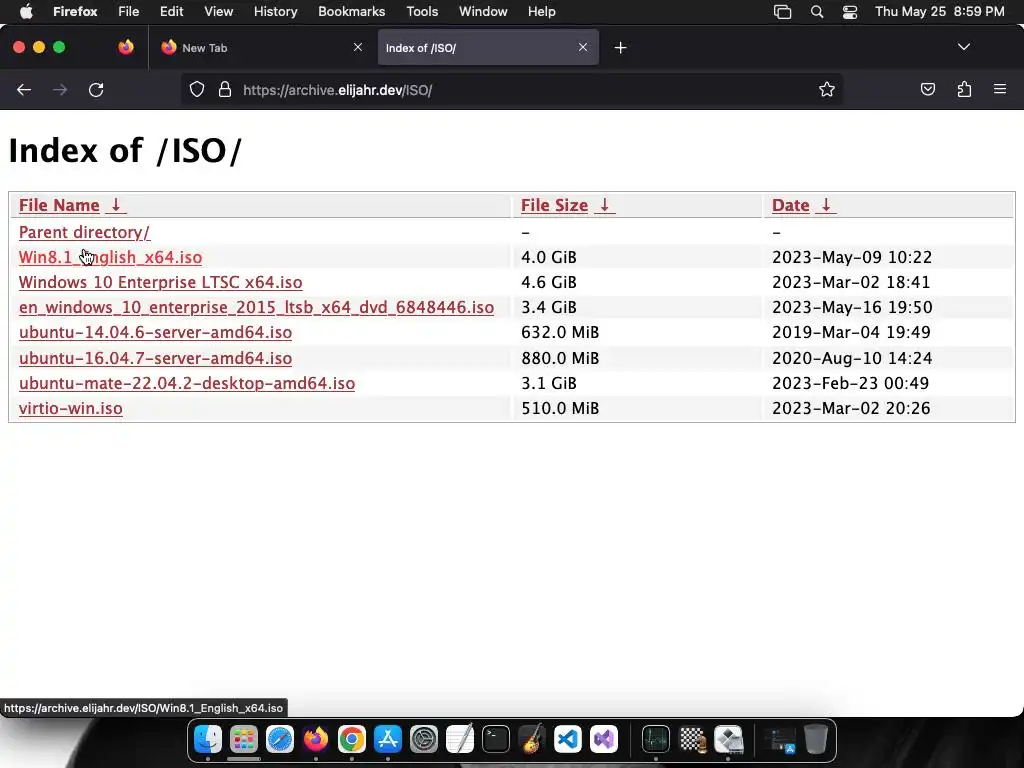
Task: Bookmark this page with the star
Action: (x=827, y=89)
